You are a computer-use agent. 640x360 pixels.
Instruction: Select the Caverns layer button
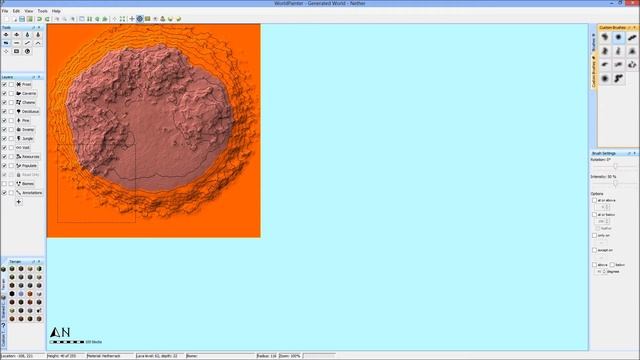coord(27,93)
